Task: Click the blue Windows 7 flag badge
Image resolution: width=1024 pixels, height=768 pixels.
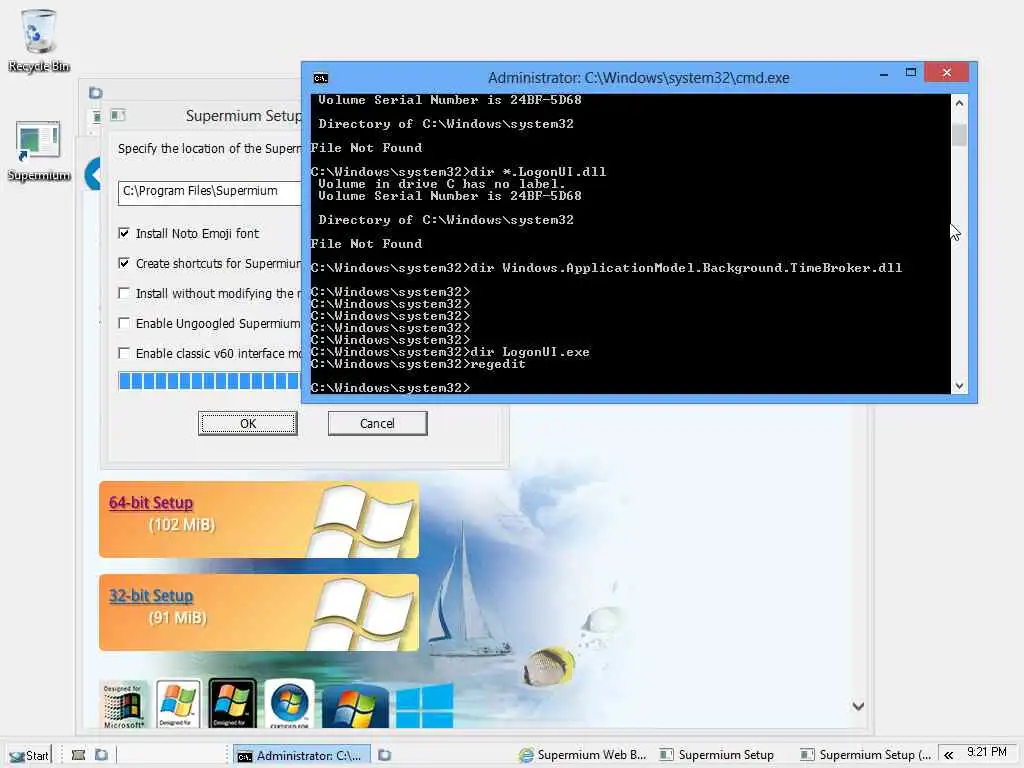Action: (x=355, y=707)
